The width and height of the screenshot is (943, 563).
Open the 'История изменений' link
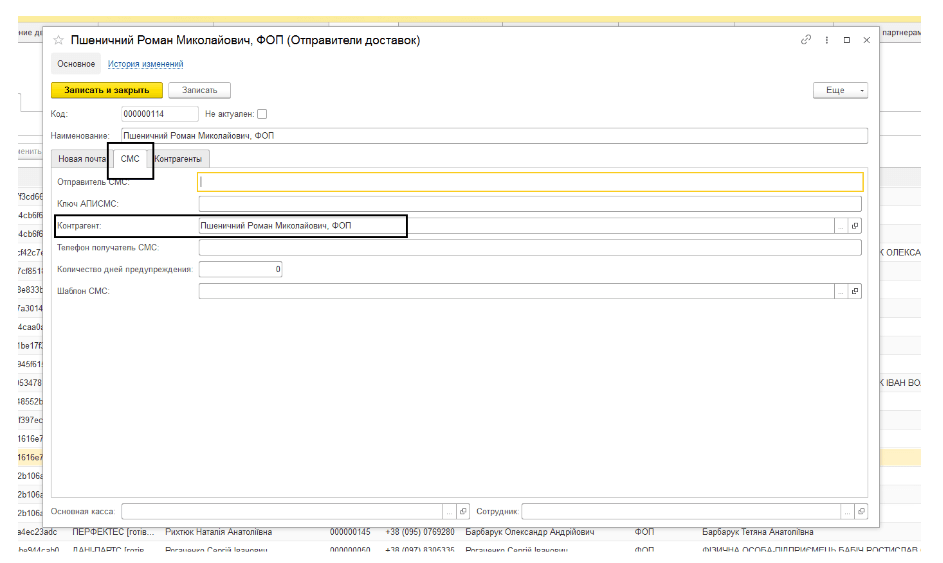[146, 64]
